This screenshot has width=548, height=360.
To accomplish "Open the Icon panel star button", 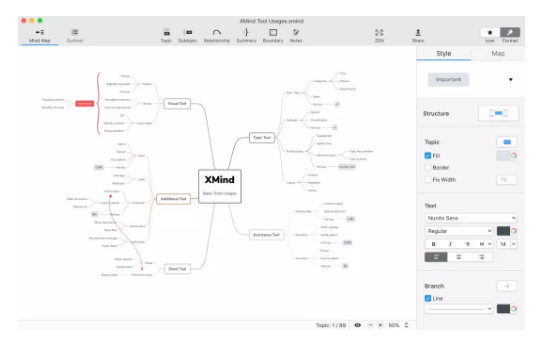I will tap(490, 33).
